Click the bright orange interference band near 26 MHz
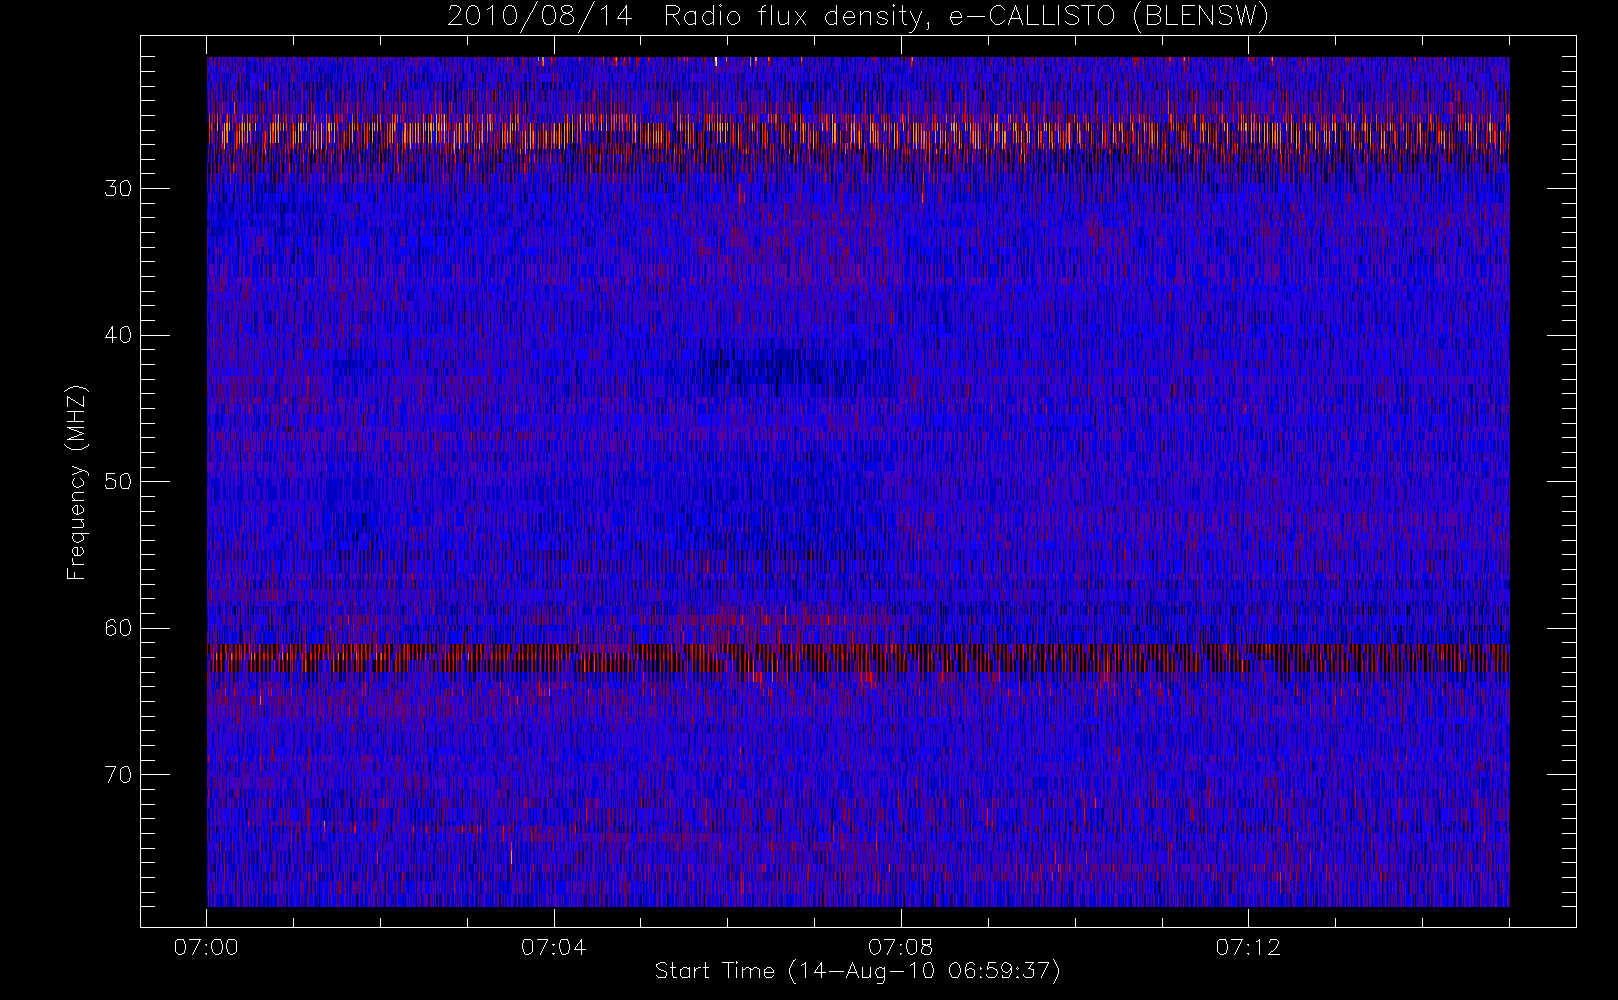The height and width of the screenshot is (1000, 1618). [x=858, y=133]
